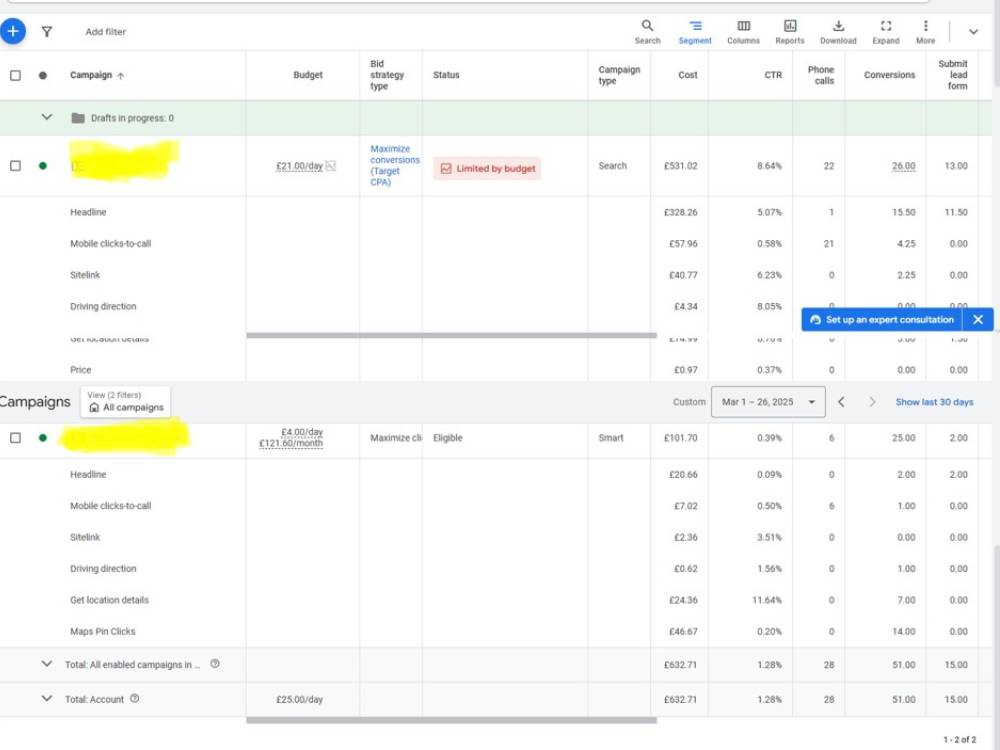This screenshot has height=750, width=1000.
Task: Open the Columns editor
Action: click(x=743, y=32)
